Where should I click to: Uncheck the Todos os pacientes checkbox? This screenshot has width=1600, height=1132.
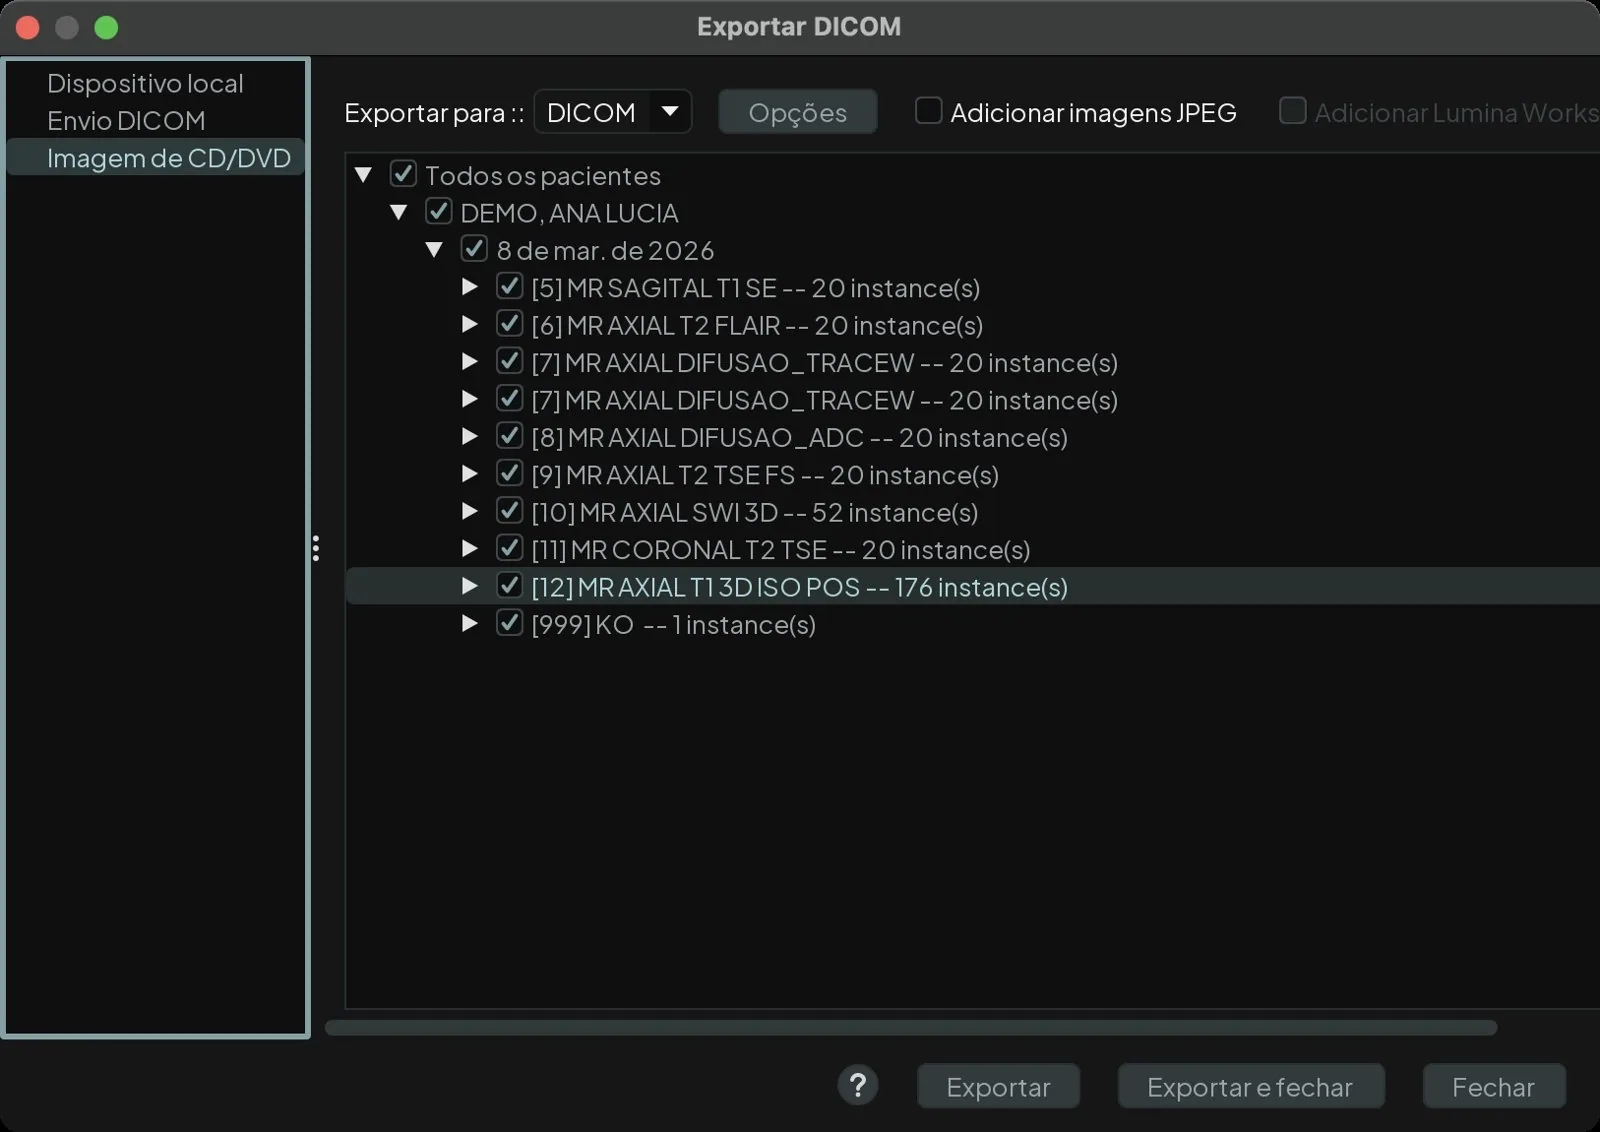(403, 174)
